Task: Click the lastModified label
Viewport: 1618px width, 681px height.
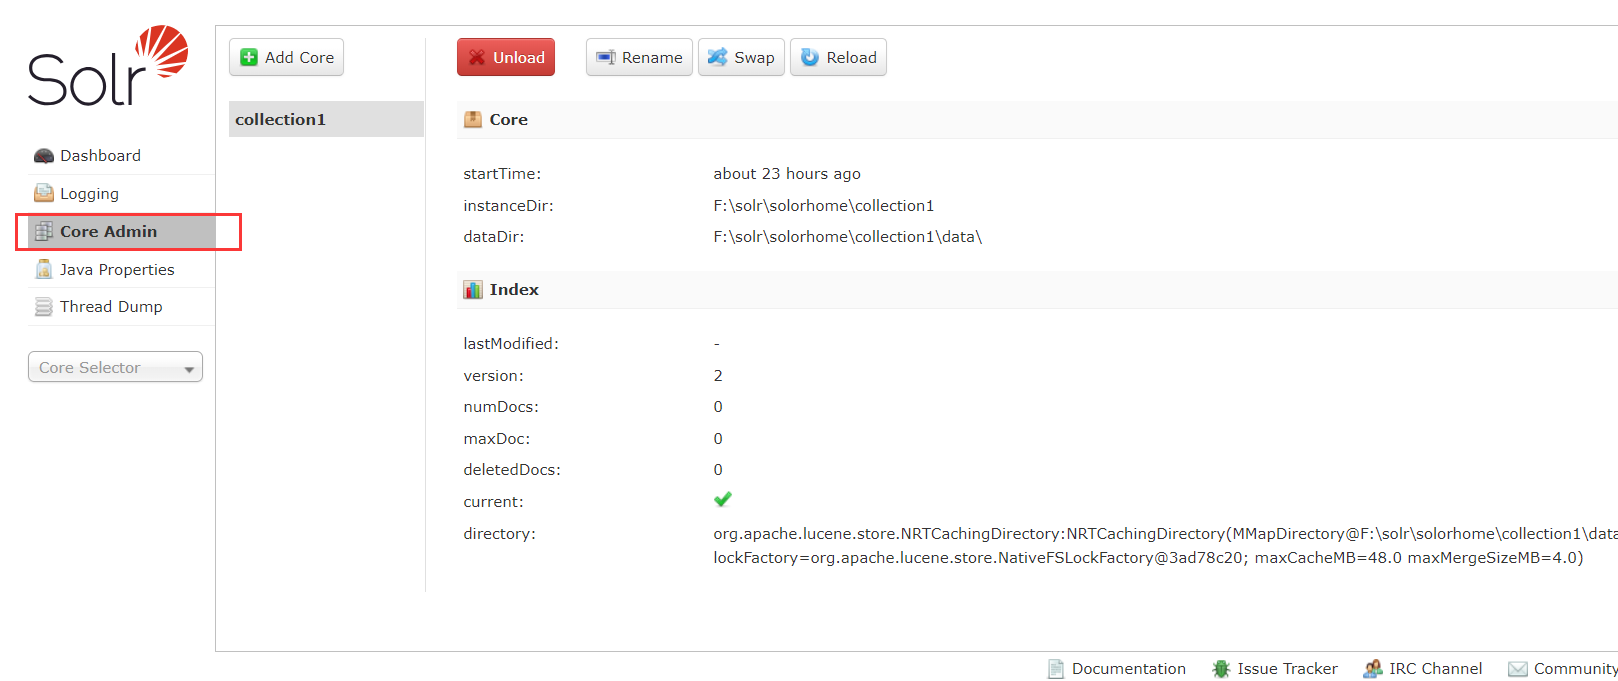Action: click(x=511, y=344)
